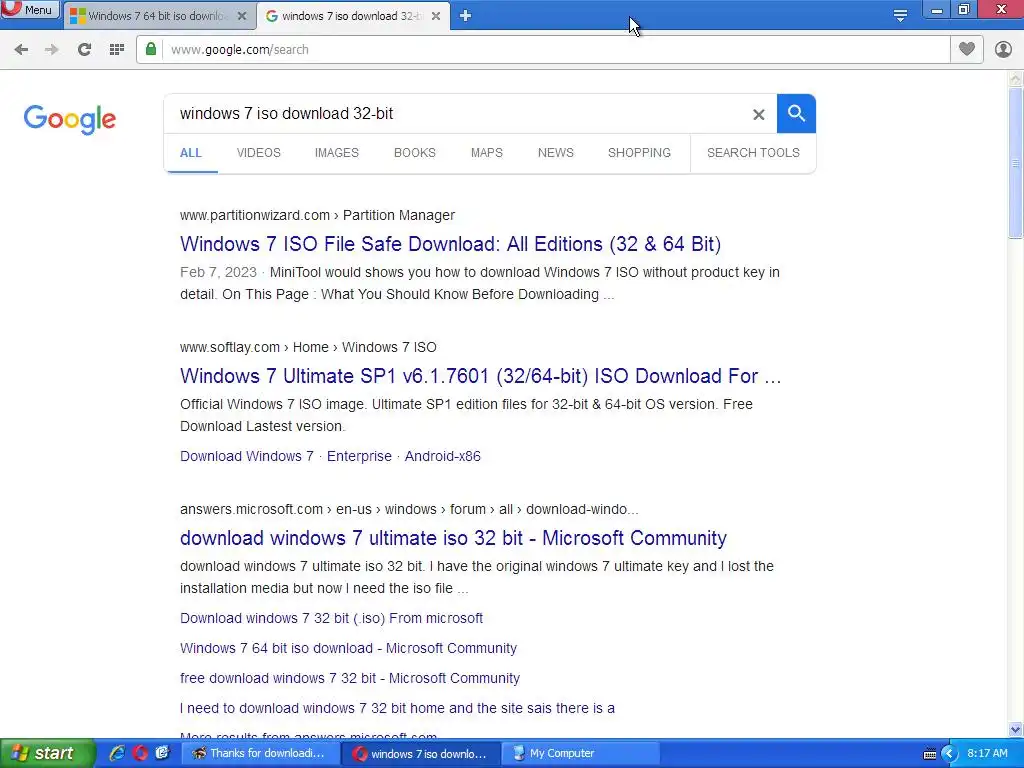Open Download windows 7 32 bit (.iso) From microsoft
This screenshot has width=1024, height=768.
[332, 618]
